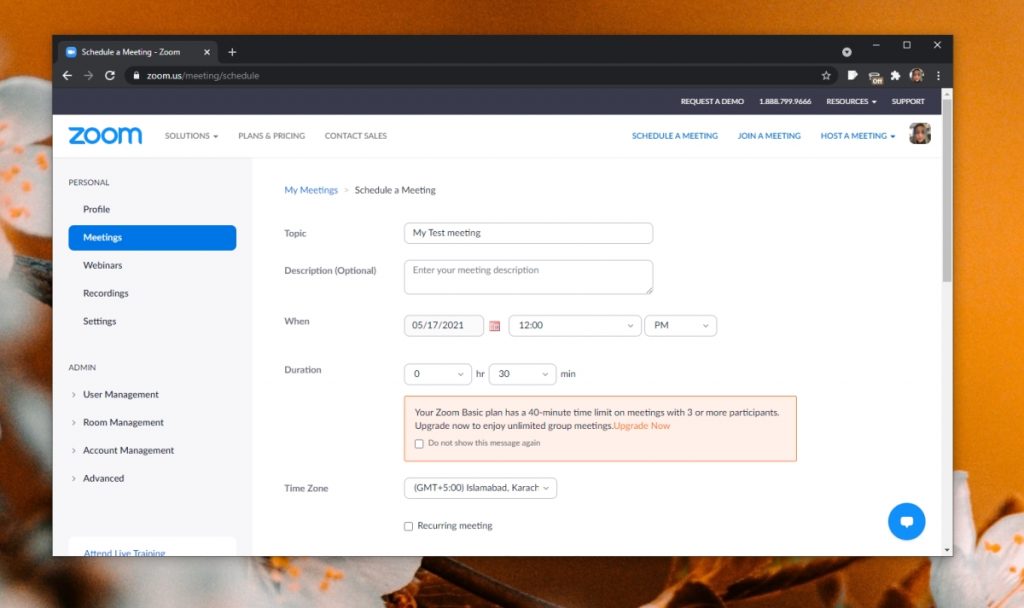This screenshot has height=608, width=1024.
Task: Click the Zoom logo
Action: pos(104,135)
